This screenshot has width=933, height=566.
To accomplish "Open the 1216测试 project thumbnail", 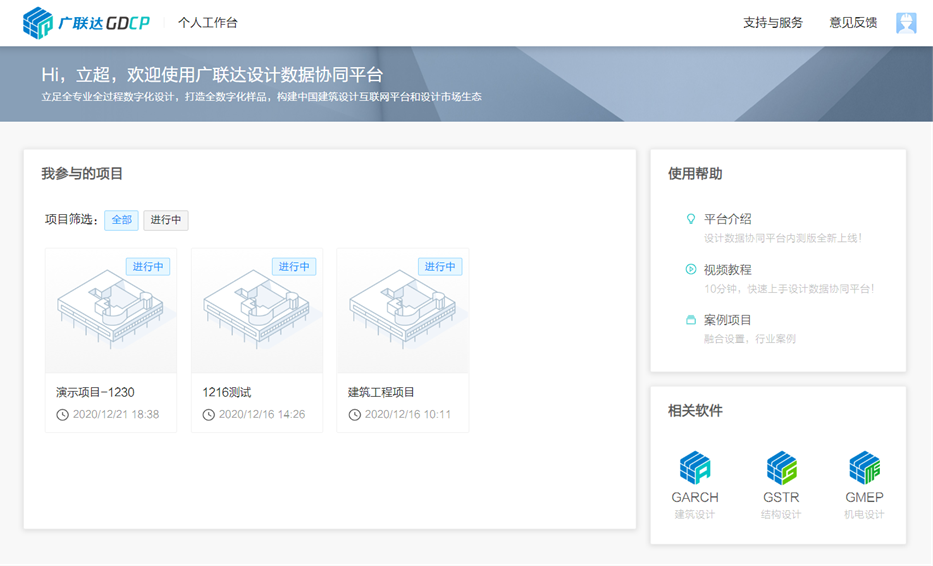I will 257,311.
